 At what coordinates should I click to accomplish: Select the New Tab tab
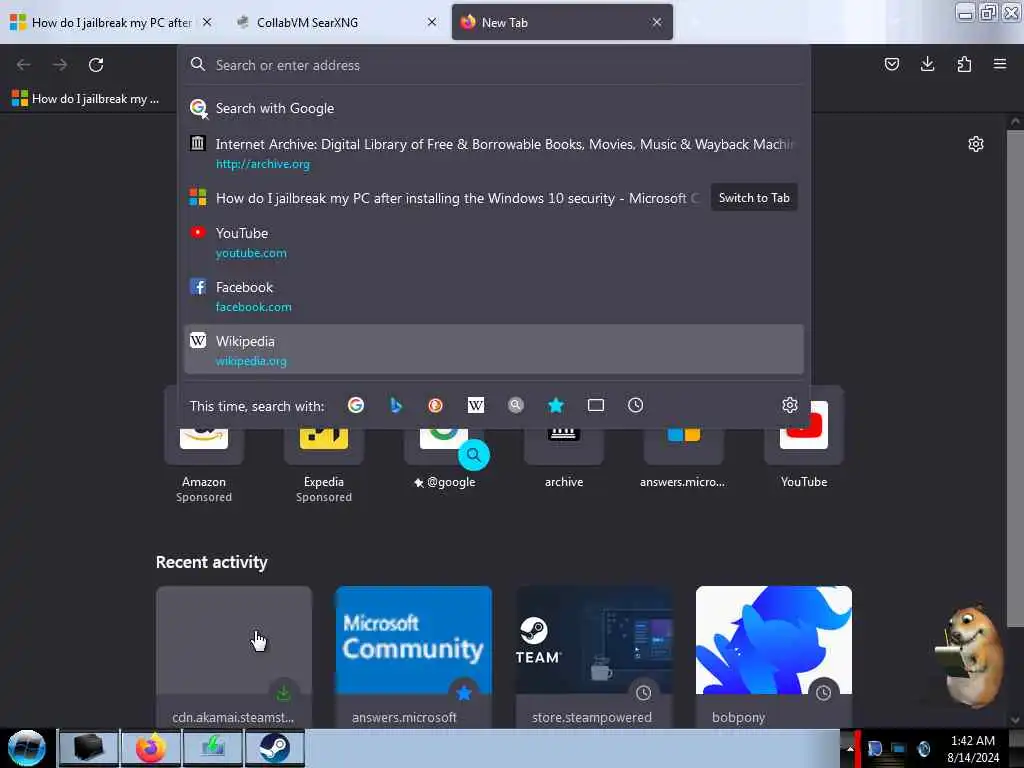click(x=562, y=22)
